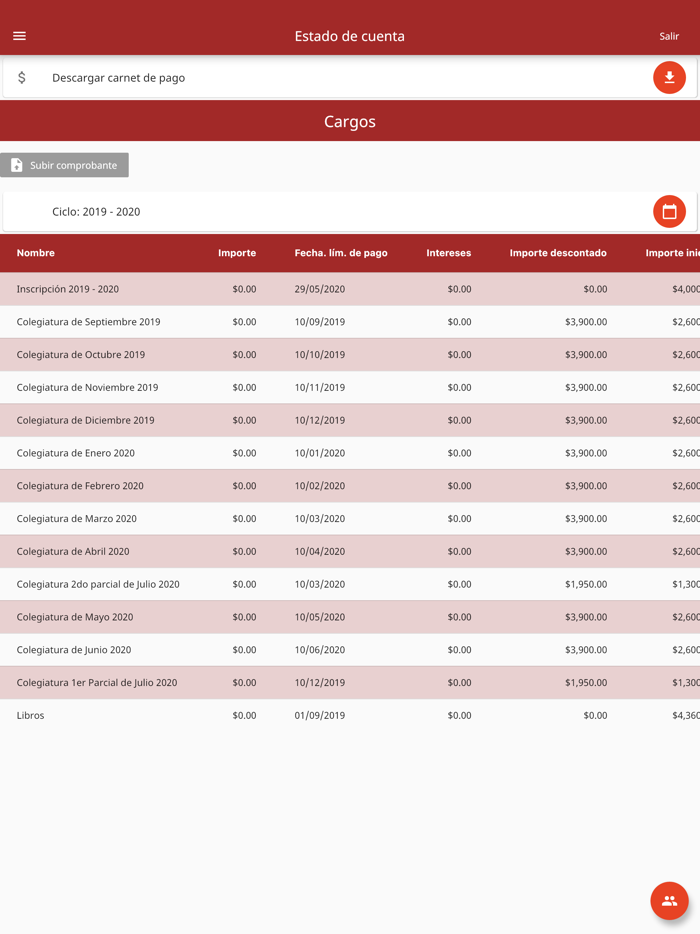The width and height of the screenshot is (700, 934).
Task: Click the Importe descontado column header
Action: tap(558, 253)
